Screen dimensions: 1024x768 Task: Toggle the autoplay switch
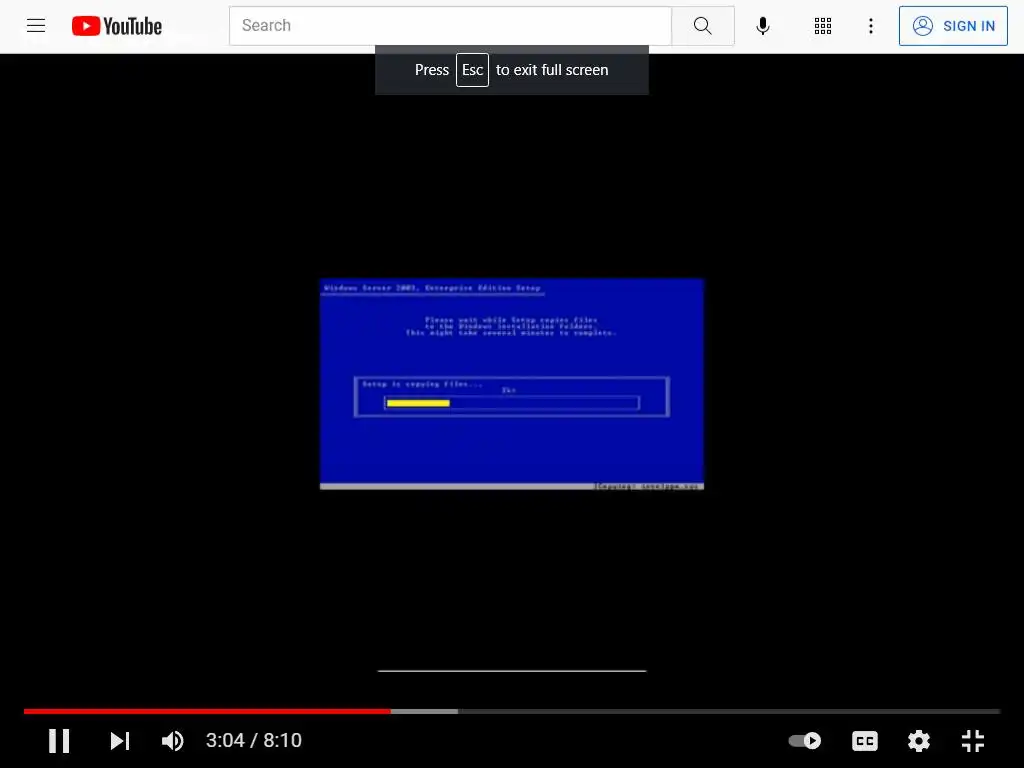[805, 741]
